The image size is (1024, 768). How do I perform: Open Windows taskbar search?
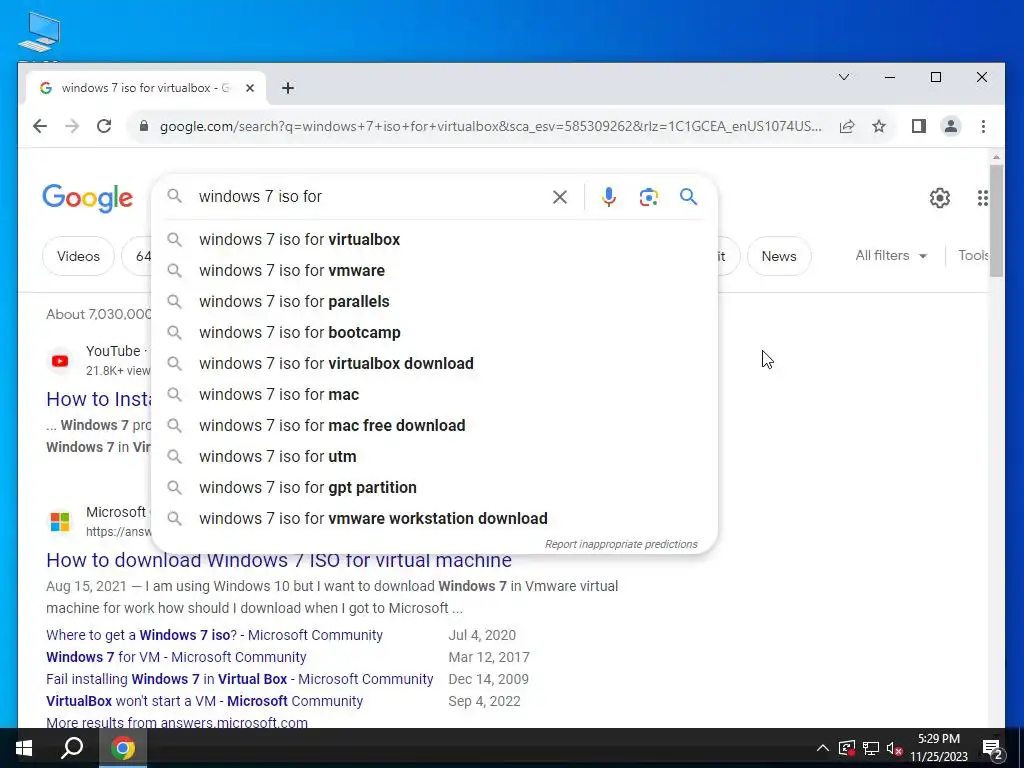coord(72,748)
